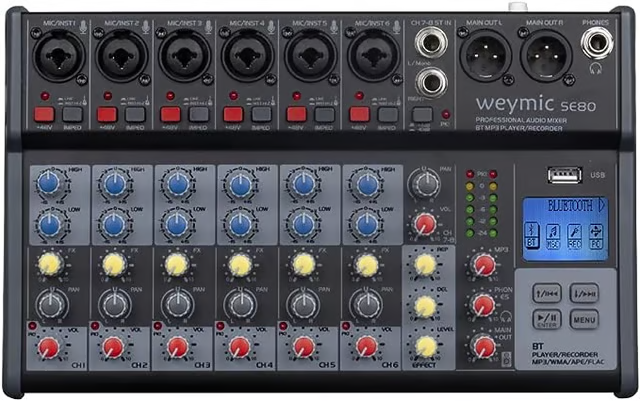Viewport: 640px width, 401px height.
Task: Adjust the CH2 LOW EQ knob
Action: point(113,224)
